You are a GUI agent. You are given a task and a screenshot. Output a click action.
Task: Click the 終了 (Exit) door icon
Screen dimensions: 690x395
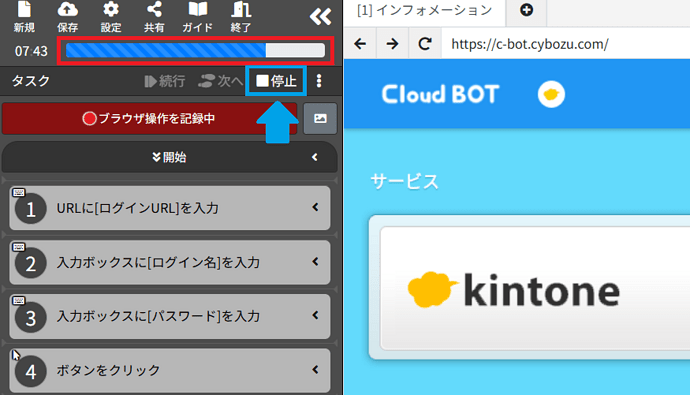coord(241,17)
